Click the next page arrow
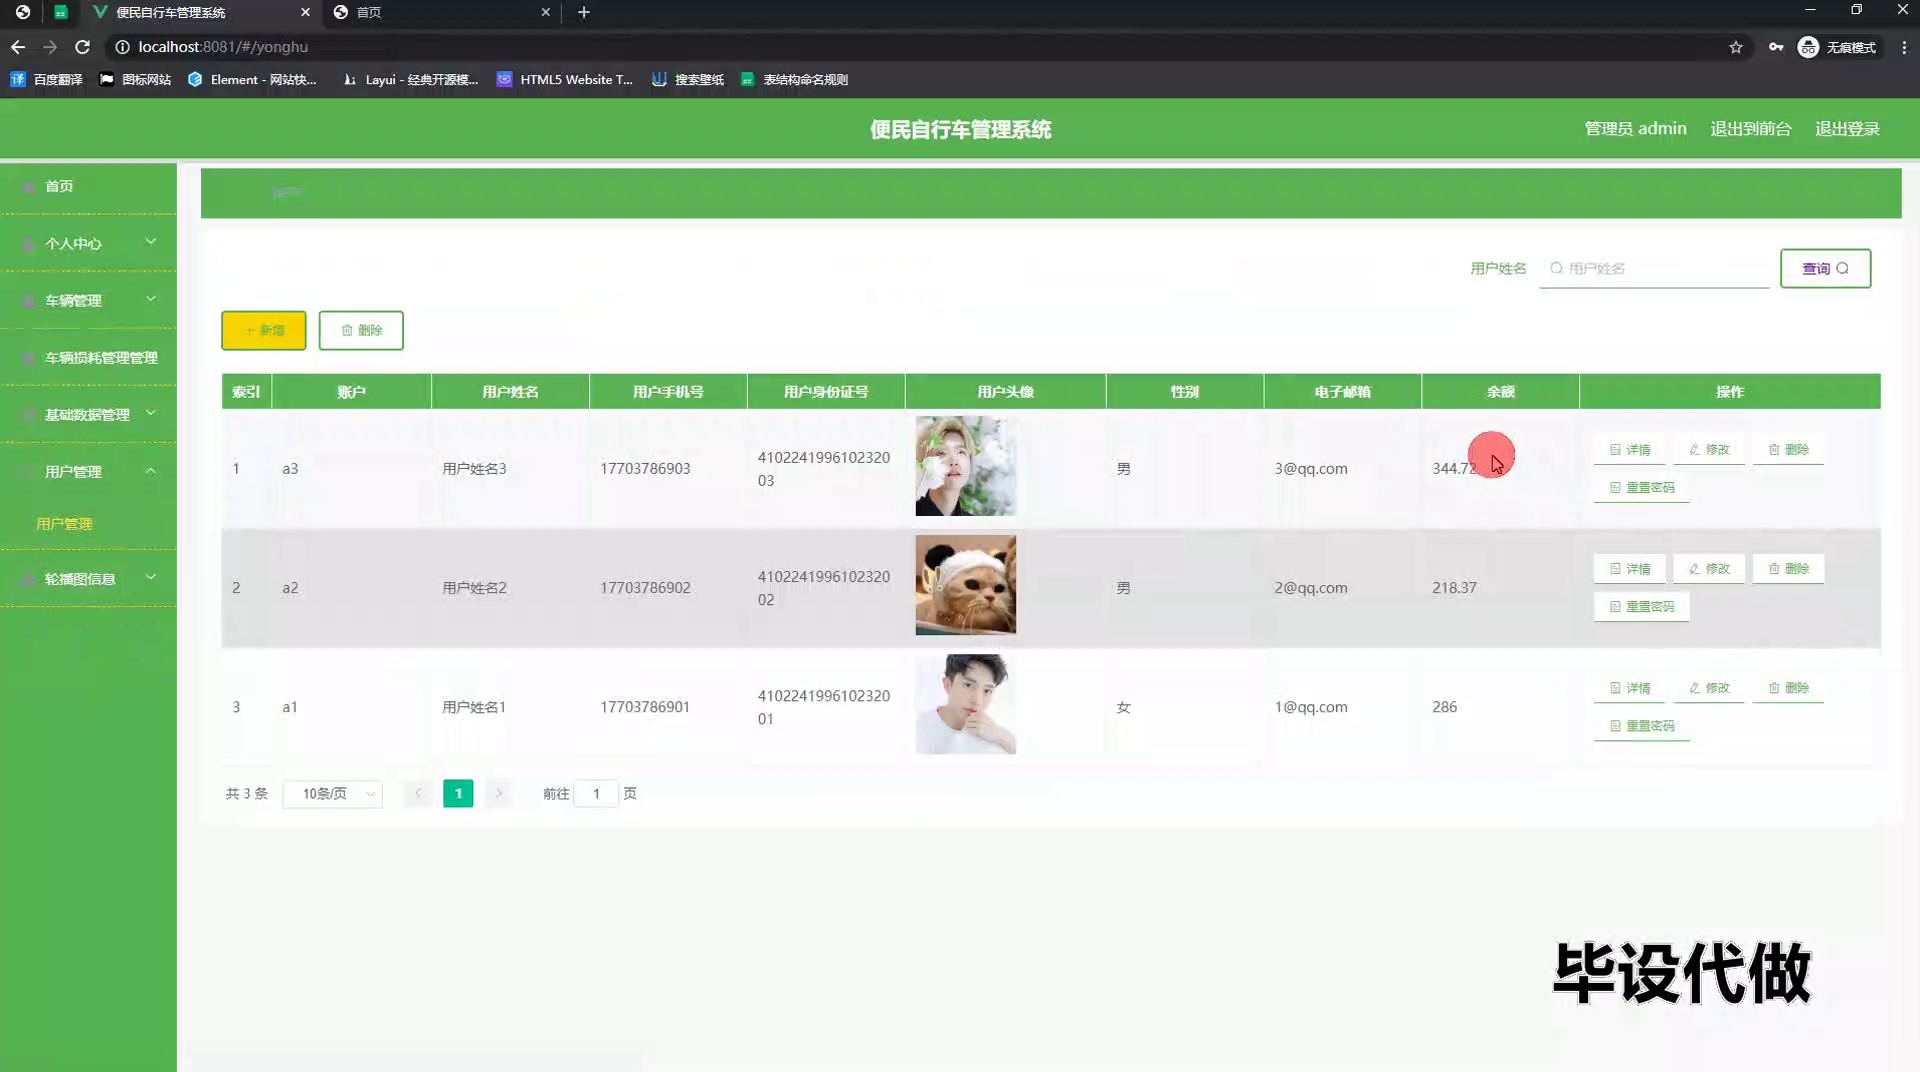 pyautogui.click(x=499, y=794)
